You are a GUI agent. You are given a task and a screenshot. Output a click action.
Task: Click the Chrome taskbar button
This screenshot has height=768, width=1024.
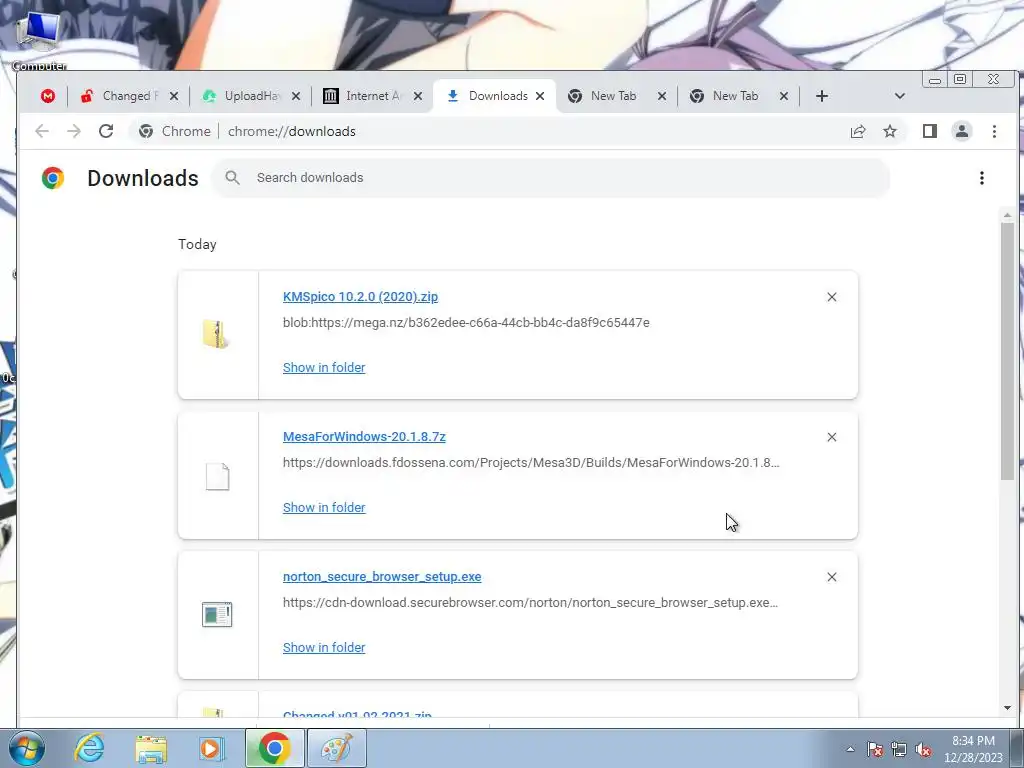pos(274,748)
